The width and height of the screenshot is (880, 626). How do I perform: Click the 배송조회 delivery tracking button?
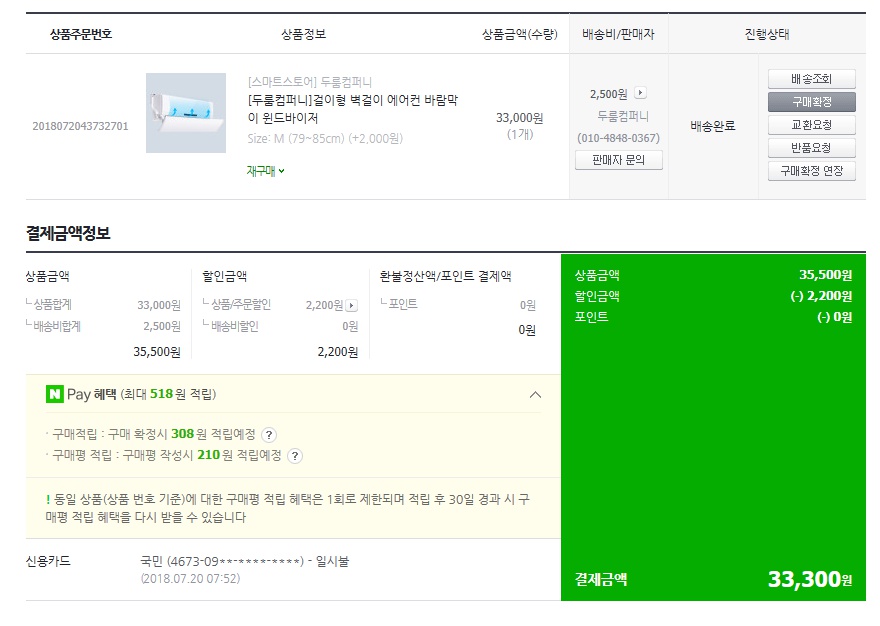812,79
